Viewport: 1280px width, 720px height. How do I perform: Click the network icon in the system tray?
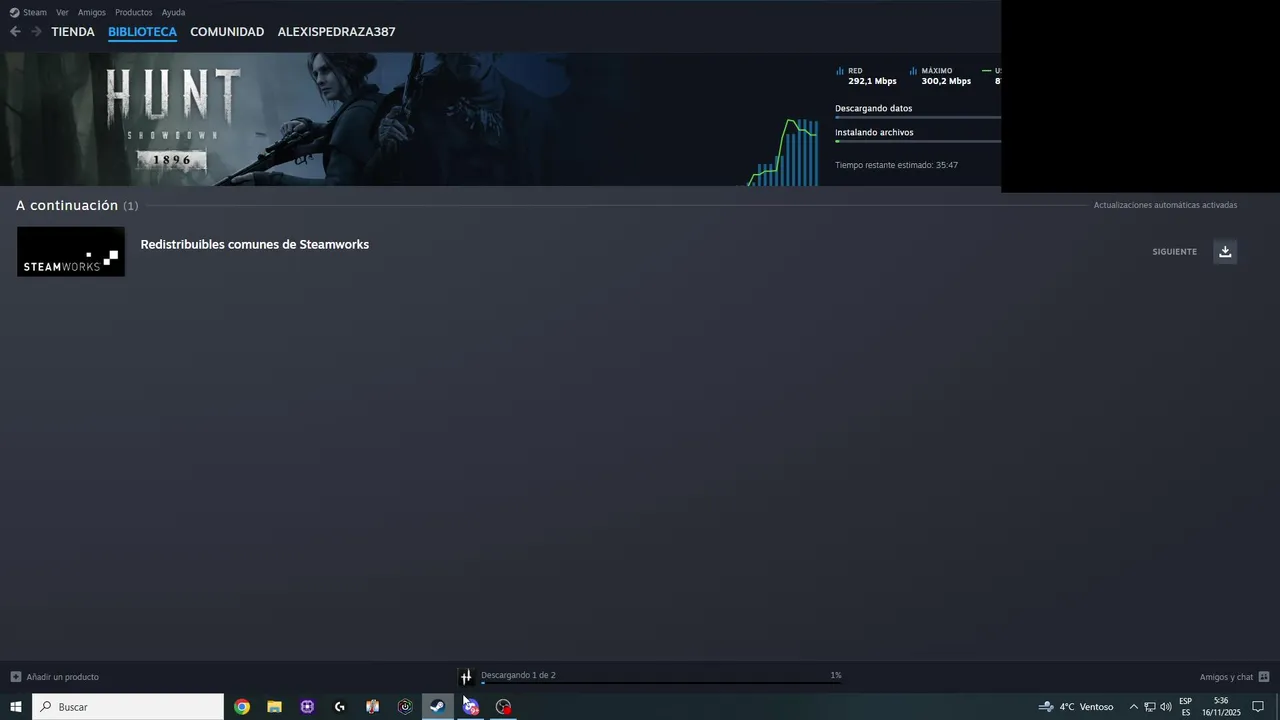(x=1150, y=707)
